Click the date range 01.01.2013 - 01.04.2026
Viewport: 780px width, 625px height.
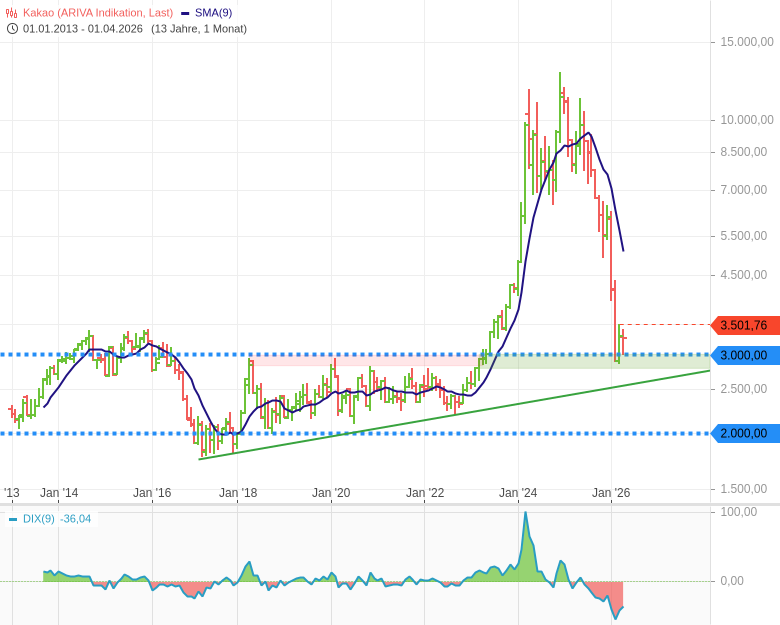[83, 28]
